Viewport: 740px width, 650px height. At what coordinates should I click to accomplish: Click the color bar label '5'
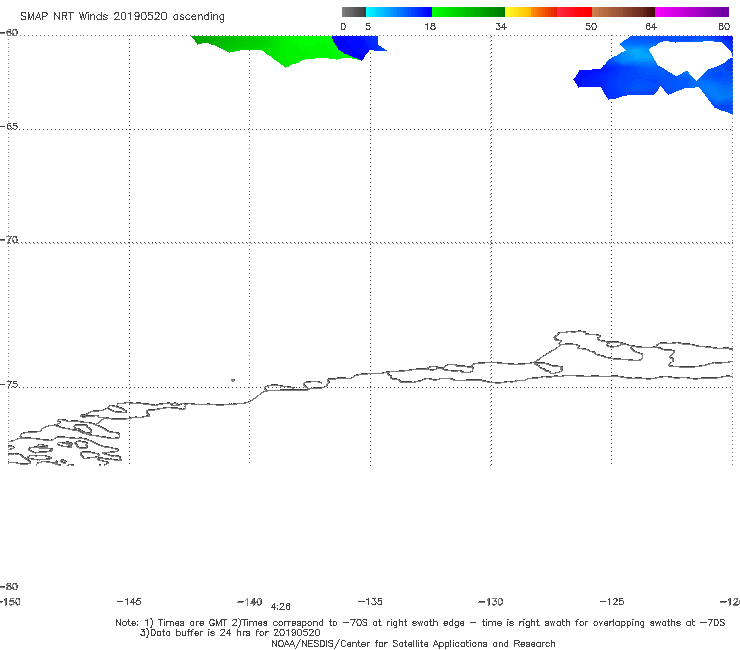pyautogui.click(x=368, y=26)
